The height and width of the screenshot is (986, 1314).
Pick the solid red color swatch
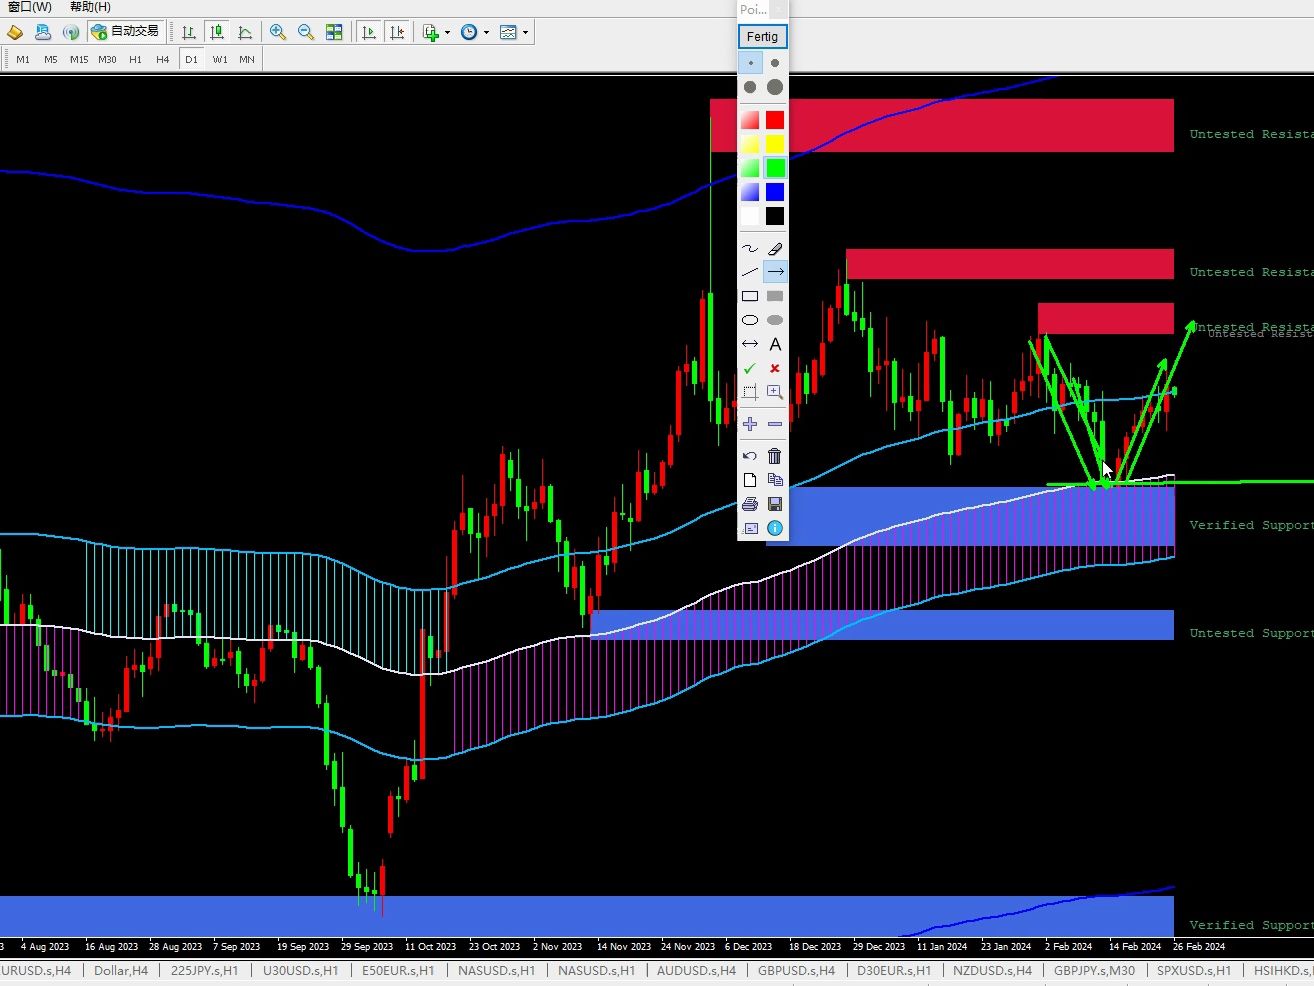[775, 120]
